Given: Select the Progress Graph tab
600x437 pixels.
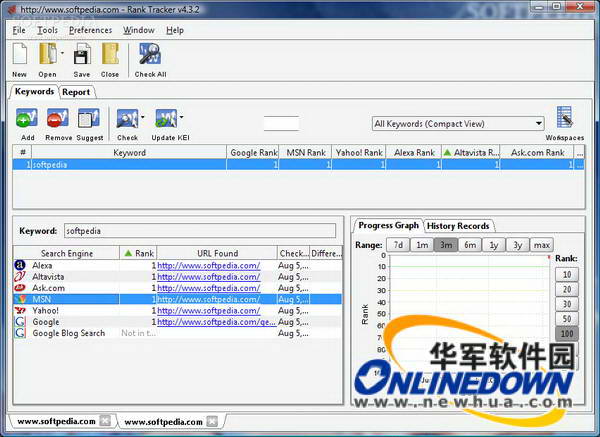Looking at the screenshot, I should coord(388,225).
